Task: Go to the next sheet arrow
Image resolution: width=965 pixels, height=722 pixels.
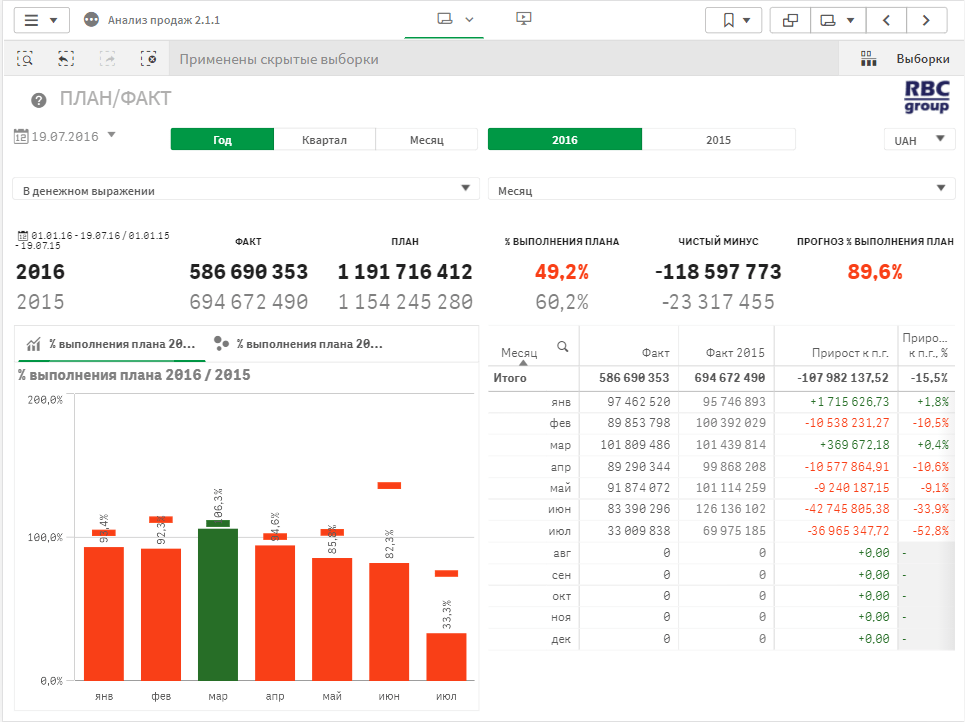Action: tap(927, 20)
